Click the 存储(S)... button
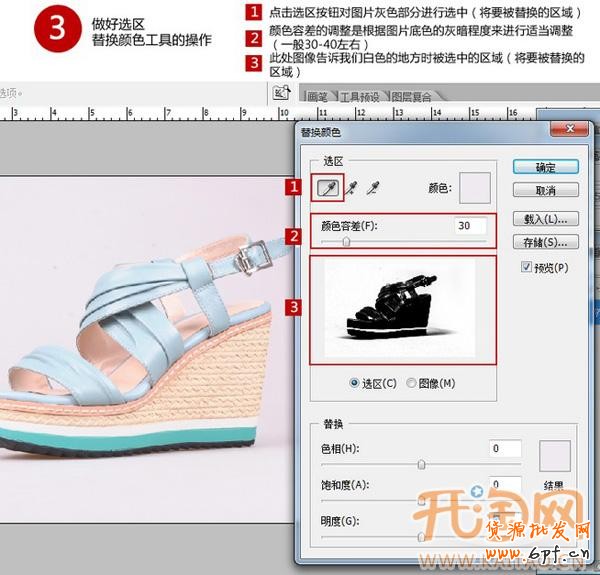This screenshot has height=575, width=600. click(545, 241)
